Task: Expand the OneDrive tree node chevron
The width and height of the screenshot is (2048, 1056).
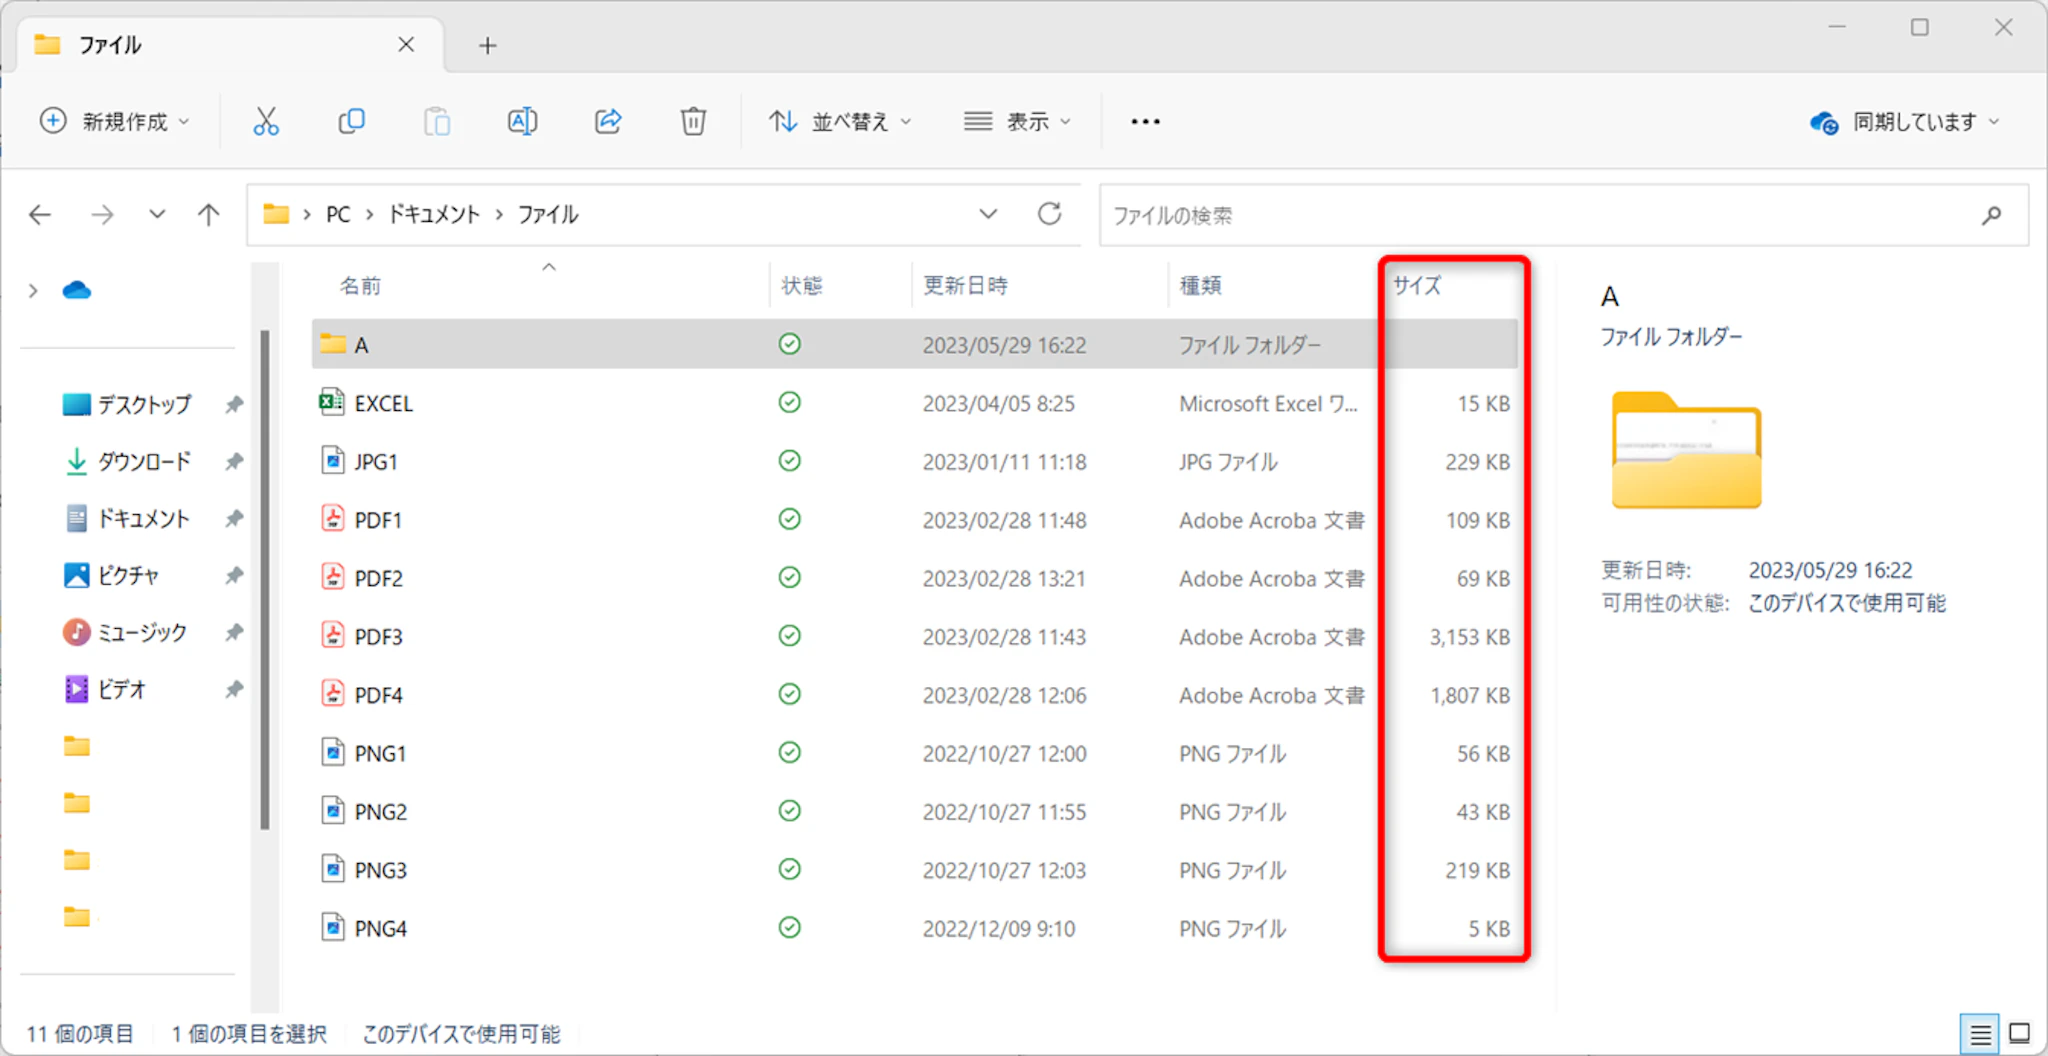Action: tap(33, 291)
